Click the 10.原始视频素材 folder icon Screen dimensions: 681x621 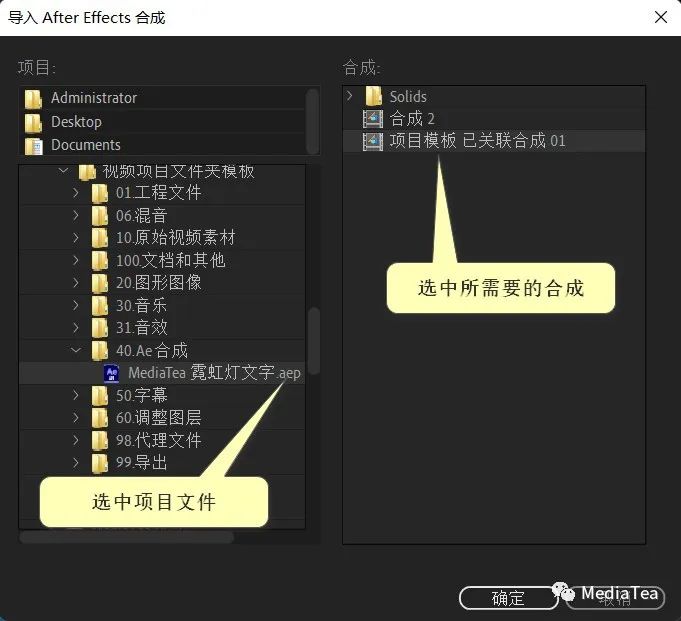[99, 238]
